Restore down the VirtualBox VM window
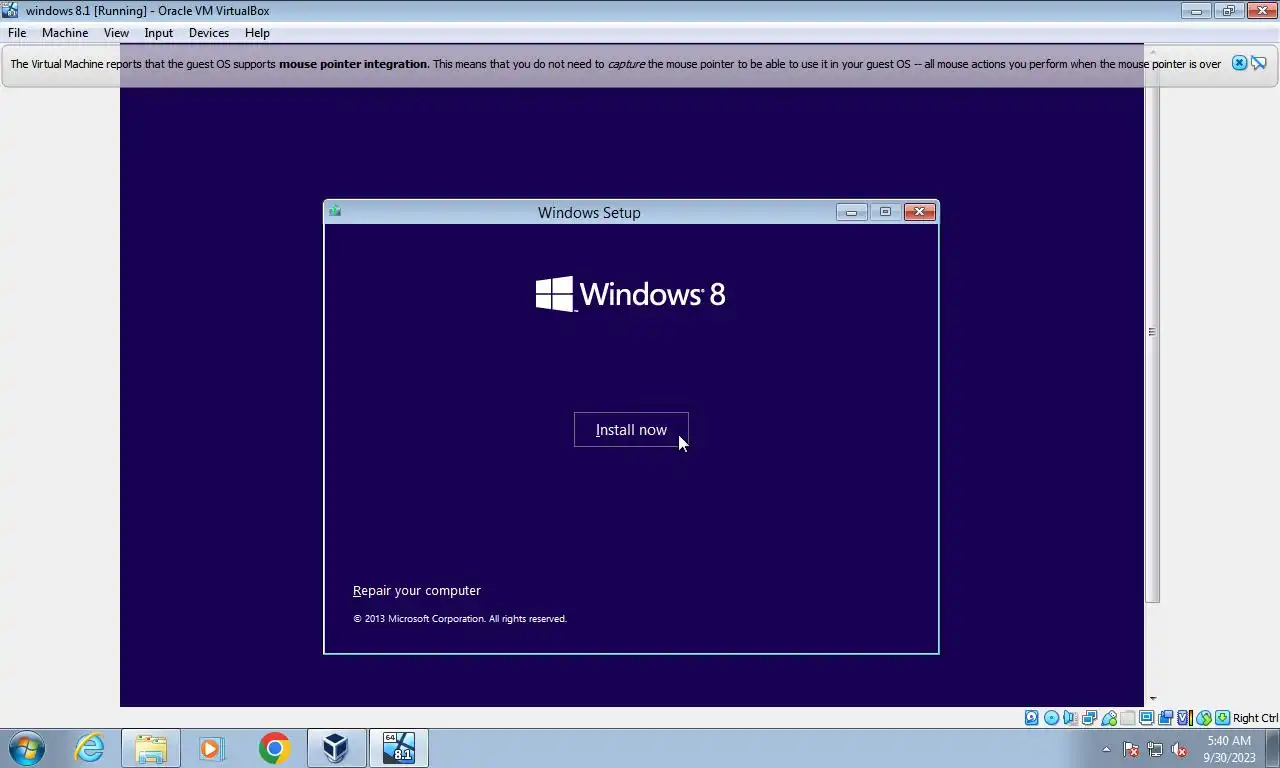1280x768 pixels. click(1228, 11)
